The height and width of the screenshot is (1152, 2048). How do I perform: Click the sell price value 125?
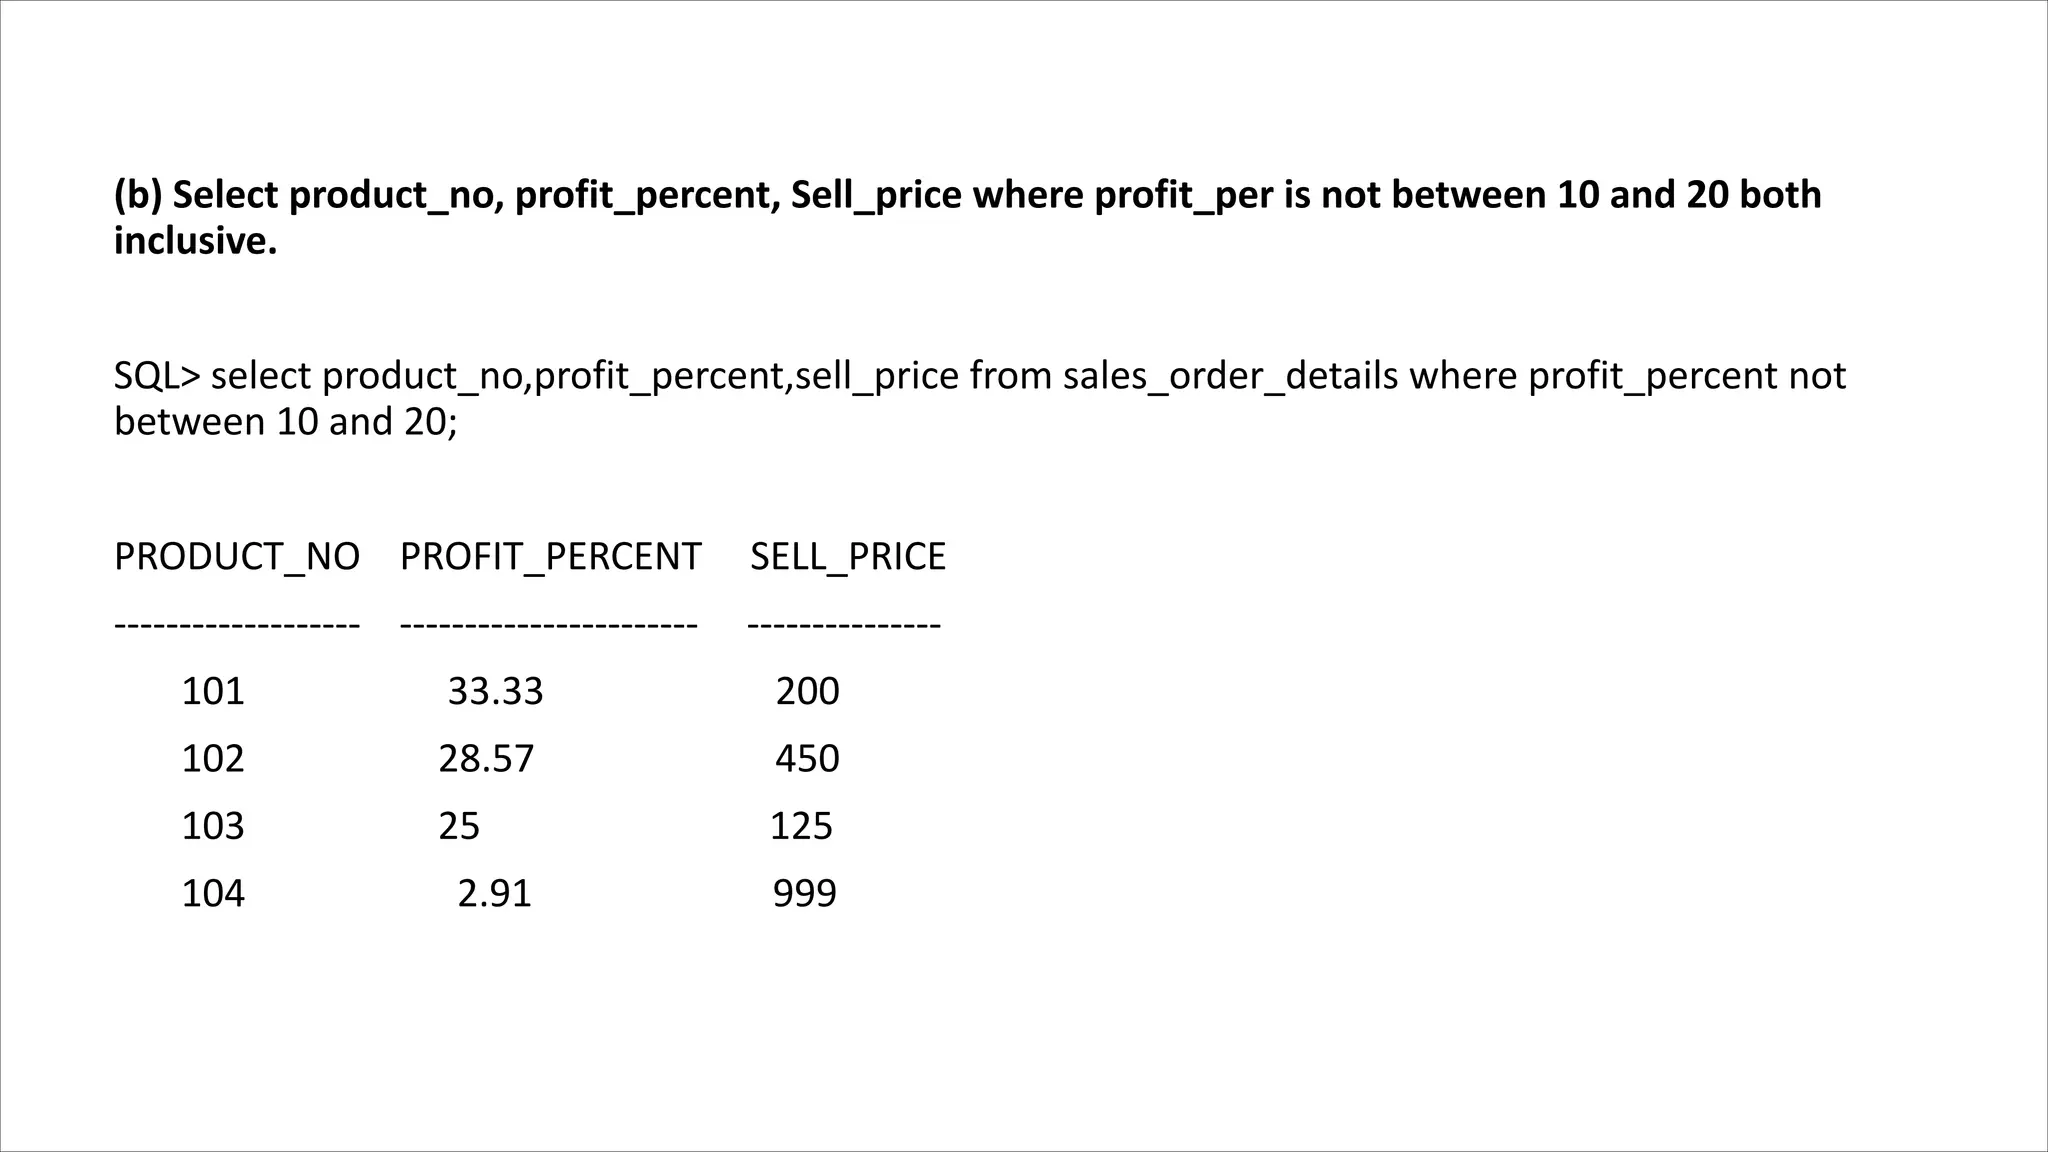(801, 826)
